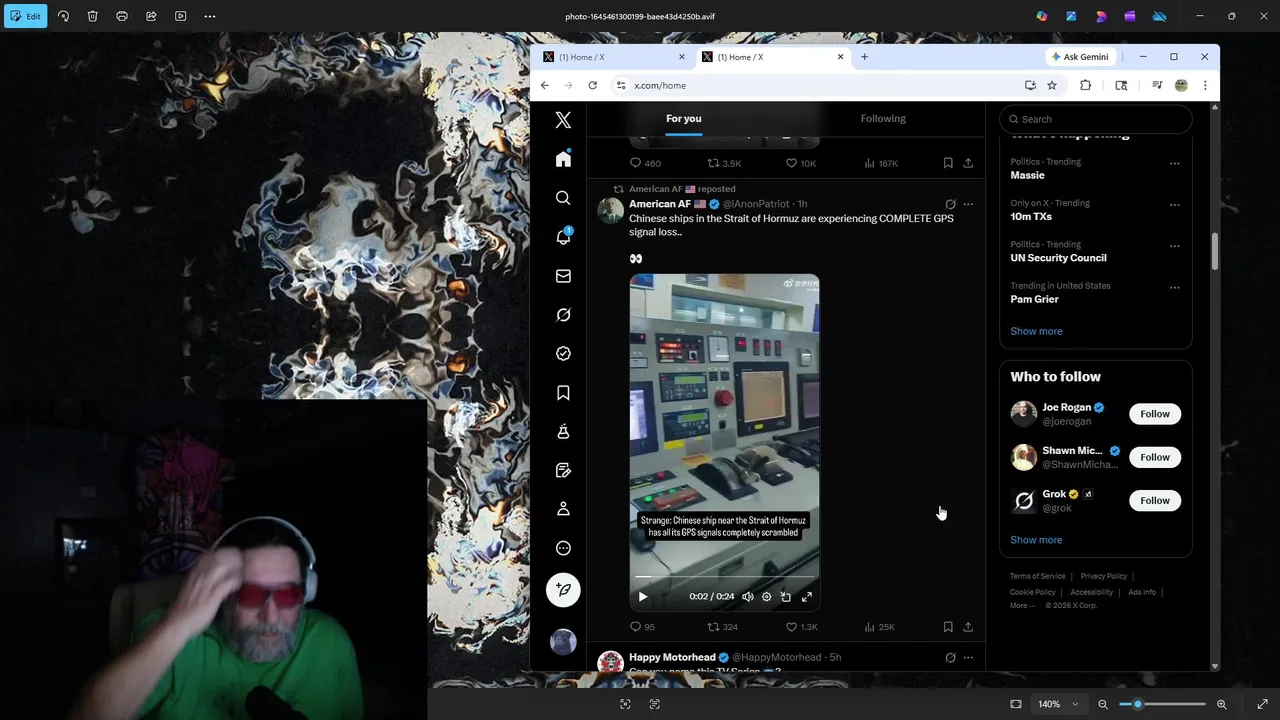
Task: Open Messages envelope in X sidebar
Action: [563, 276]
